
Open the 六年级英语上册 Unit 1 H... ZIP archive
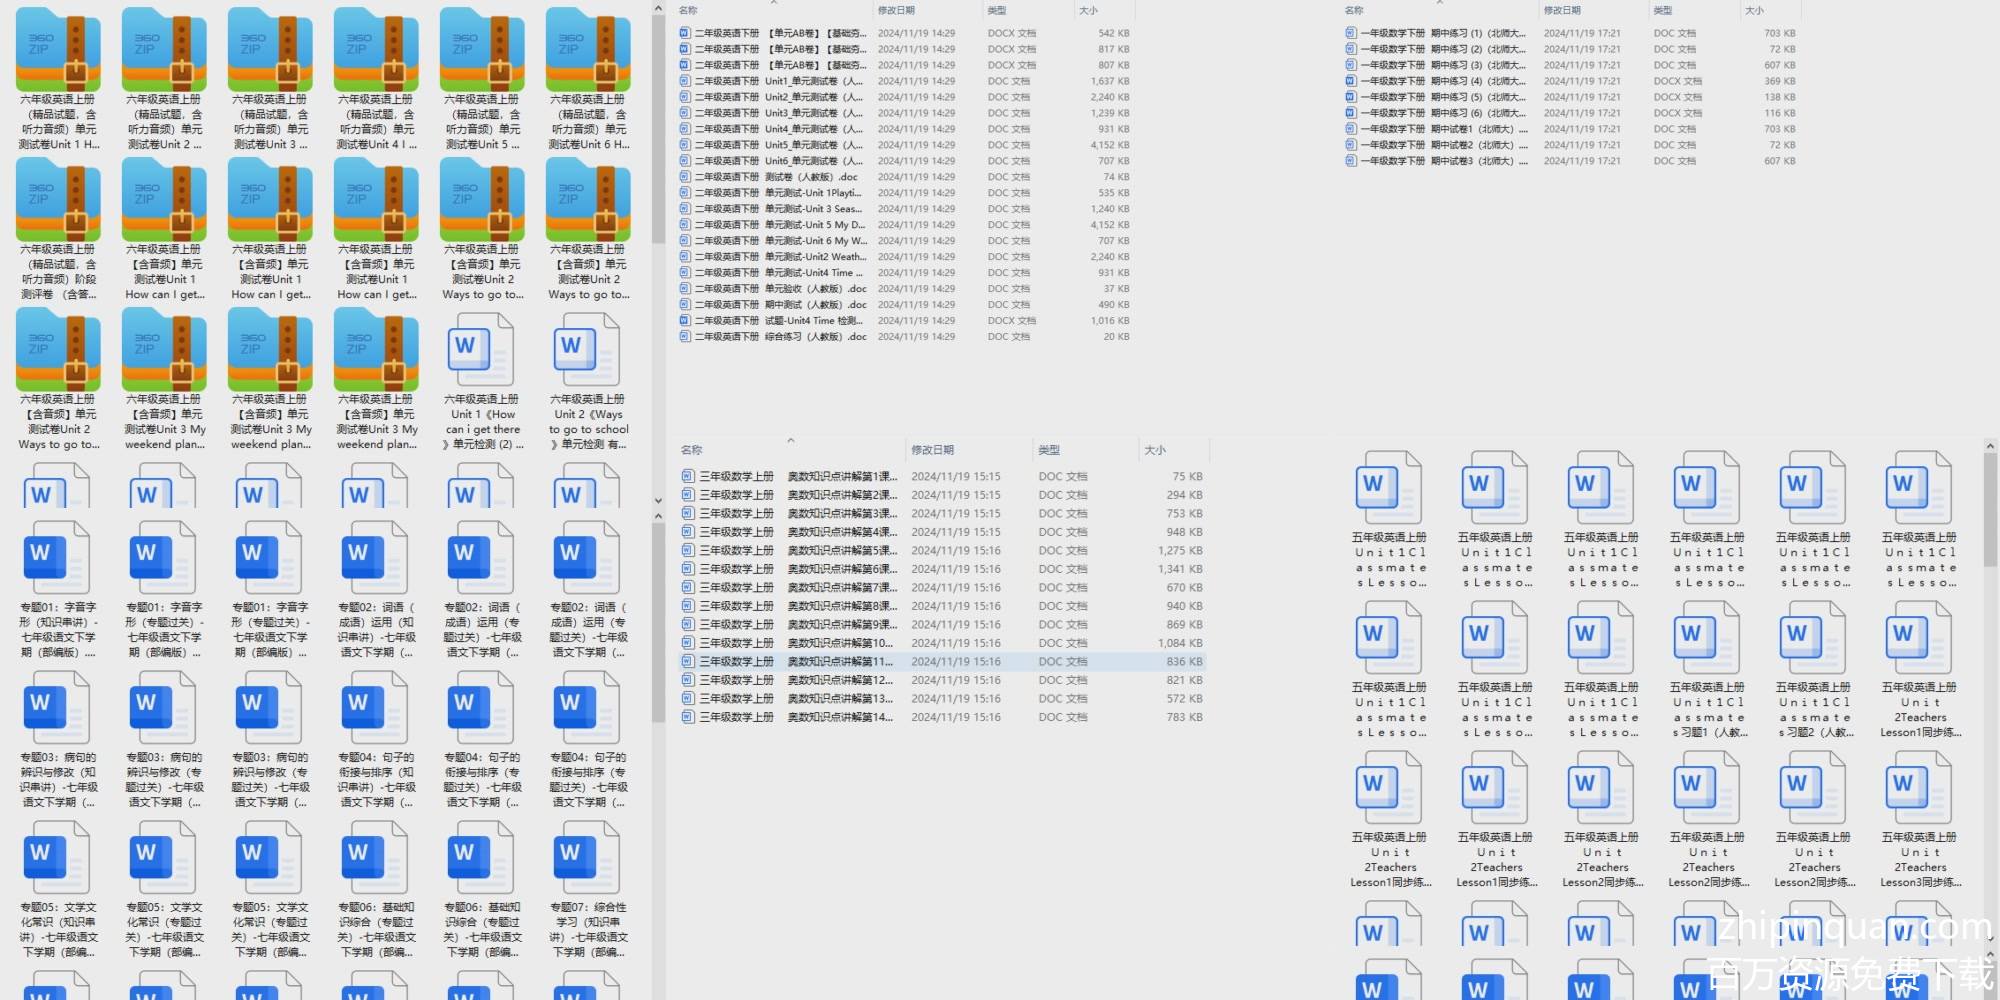[58, 50]
